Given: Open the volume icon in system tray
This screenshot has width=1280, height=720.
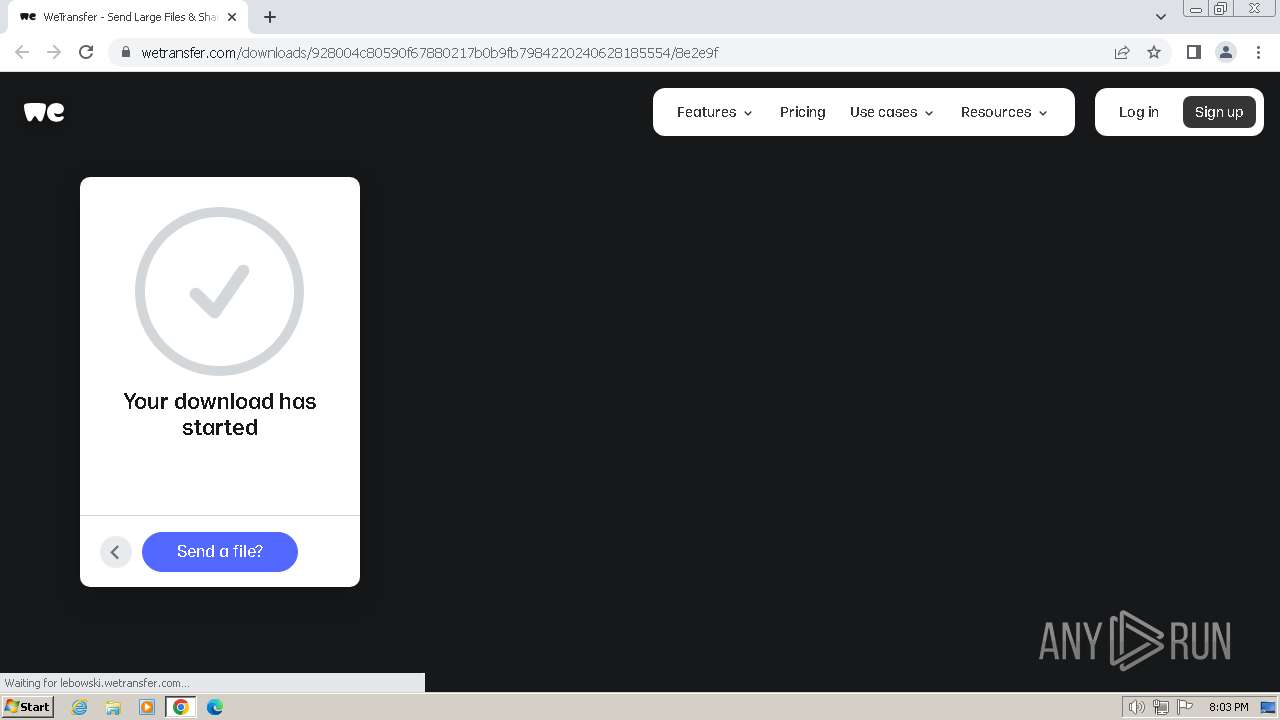Looking at the screenshot, I should (1137, 707).
